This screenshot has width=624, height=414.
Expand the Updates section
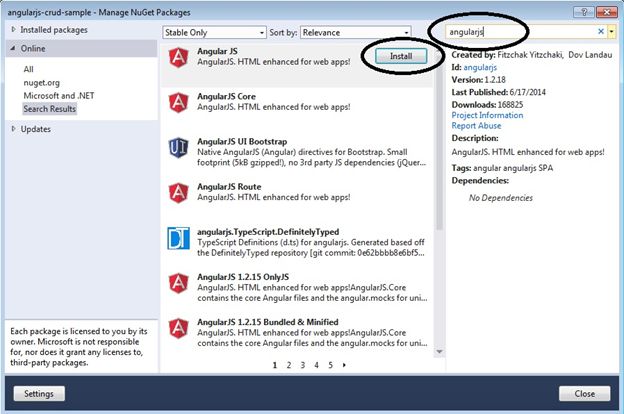[x=14, y=129]
